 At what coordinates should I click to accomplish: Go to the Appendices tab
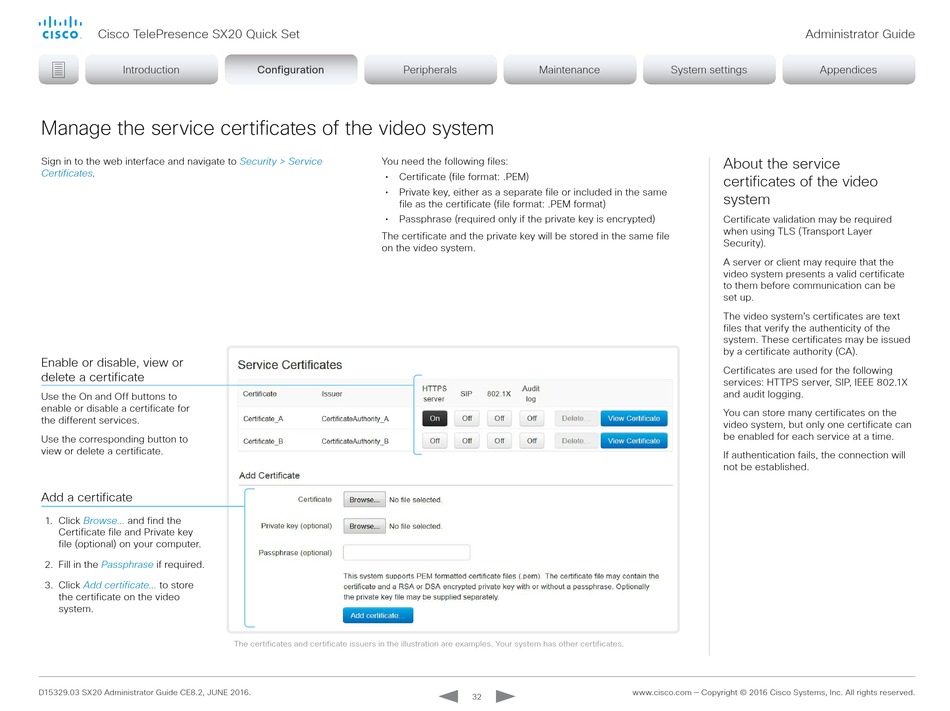[x=848, y=70]
